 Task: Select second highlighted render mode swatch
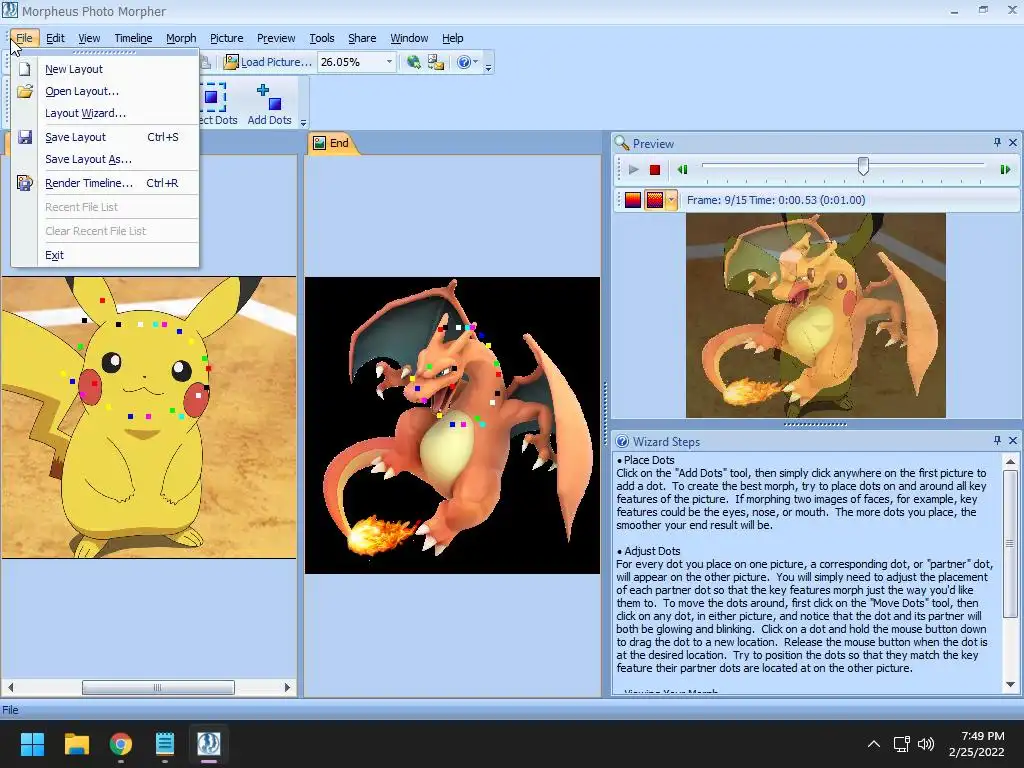654,200
